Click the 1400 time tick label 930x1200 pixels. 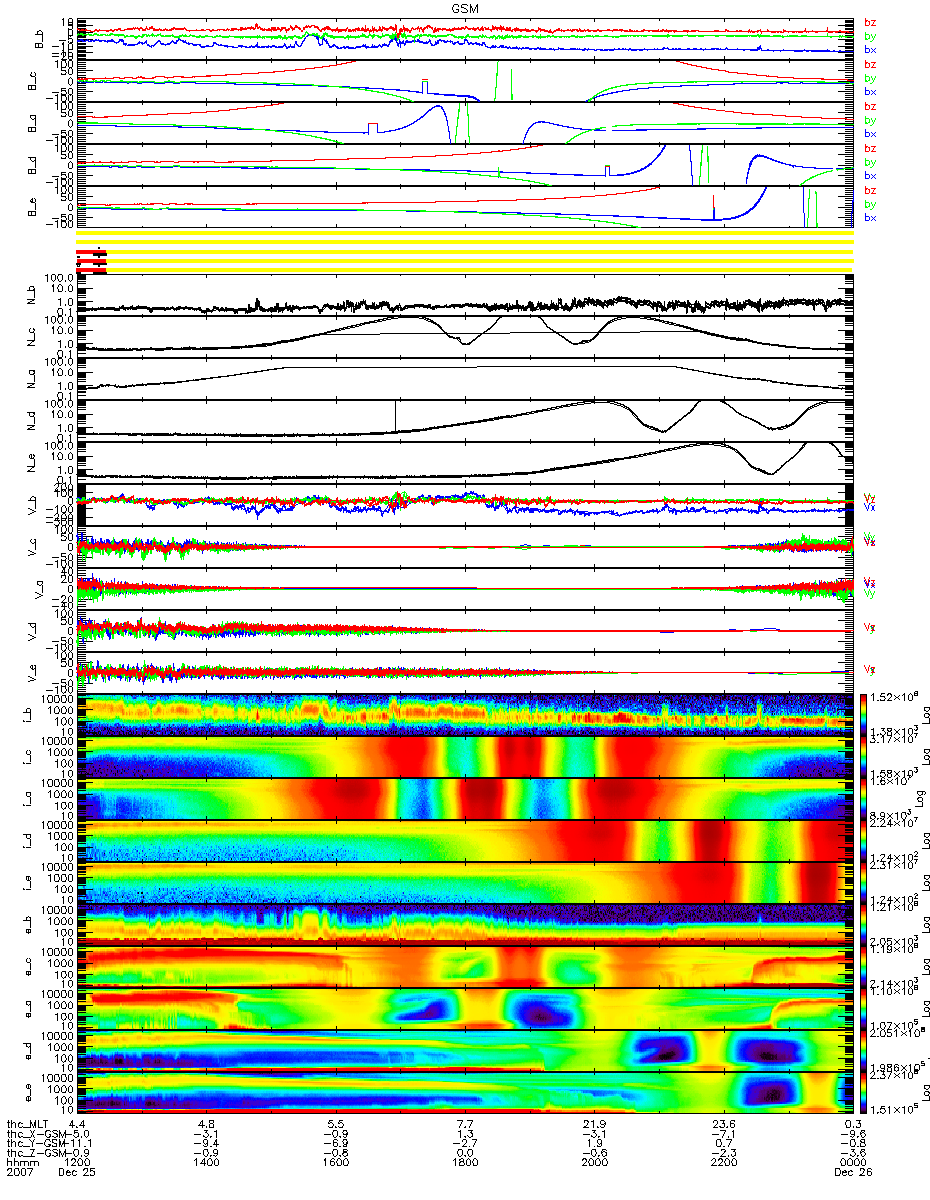207,1163
